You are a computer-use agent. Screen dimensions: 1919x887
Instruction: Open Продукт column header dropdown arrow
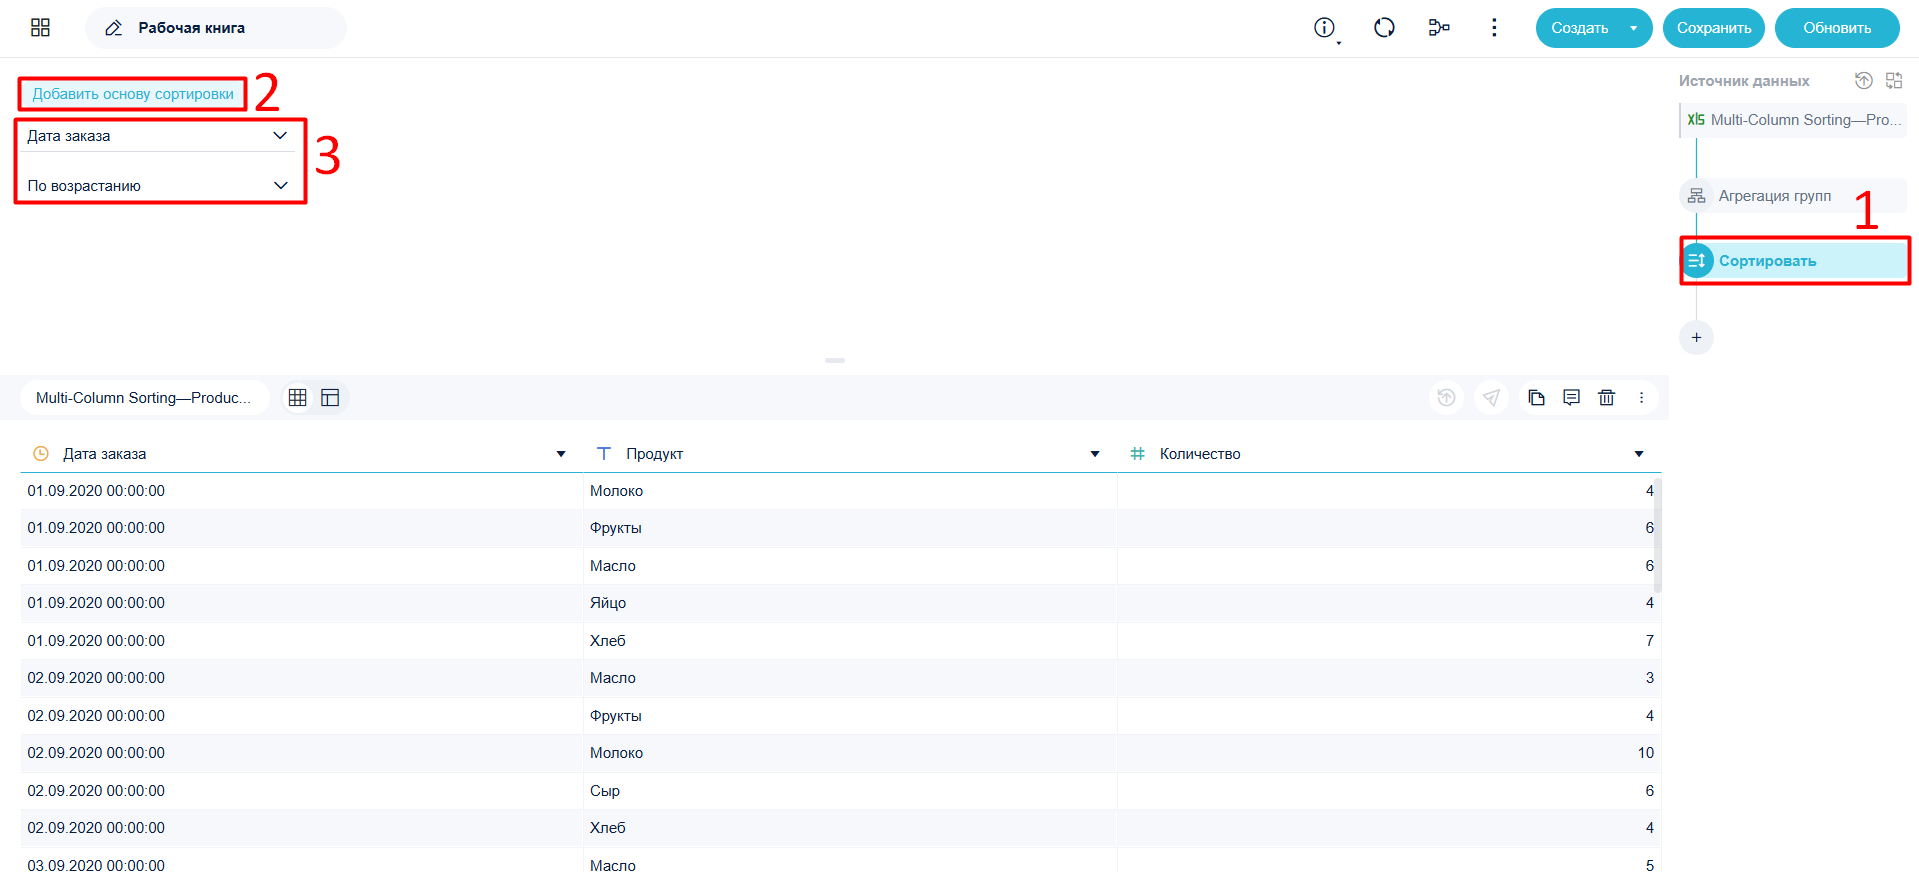tap(1095, 454)
